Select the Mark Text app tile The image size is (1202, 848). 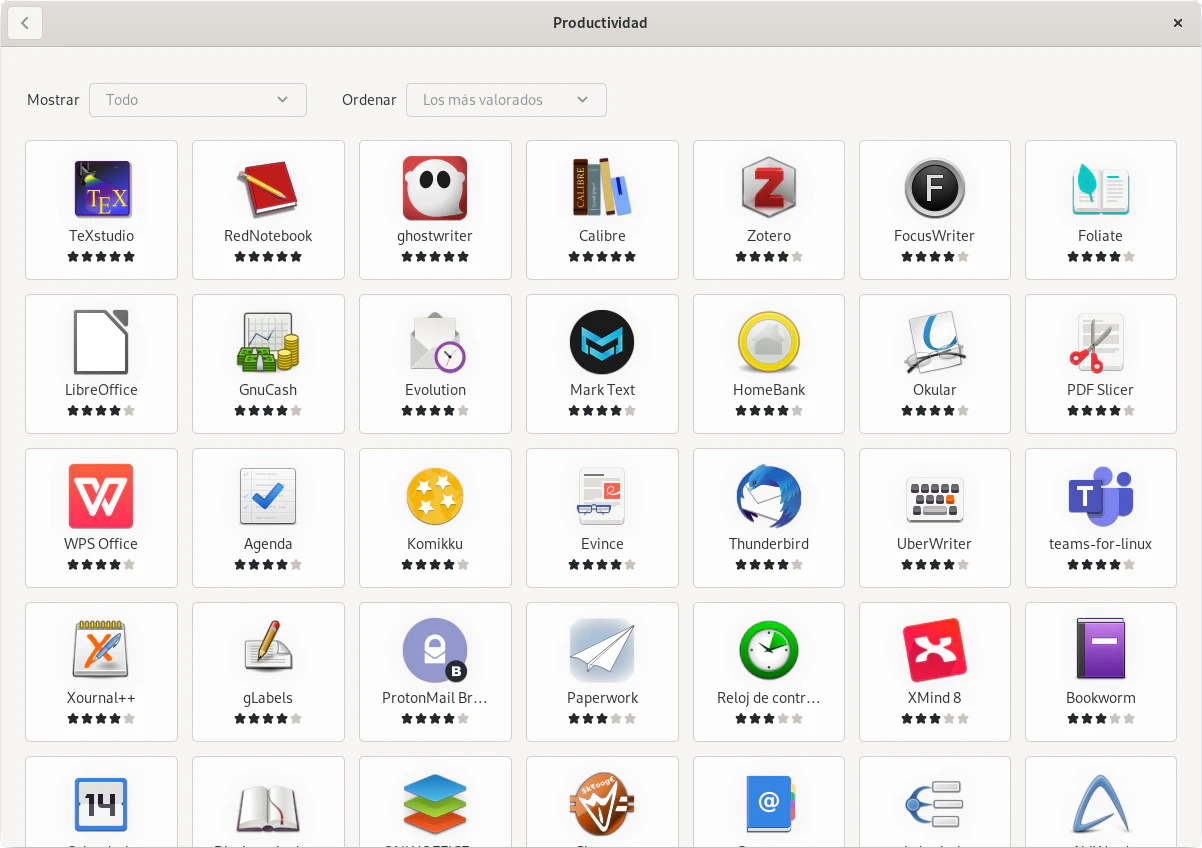tap(602, 364)
